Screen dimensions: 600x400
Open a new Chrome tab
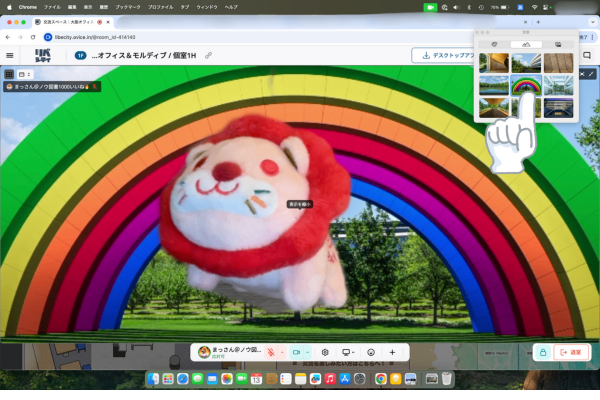pyautogui.click(x=538, y=22)
